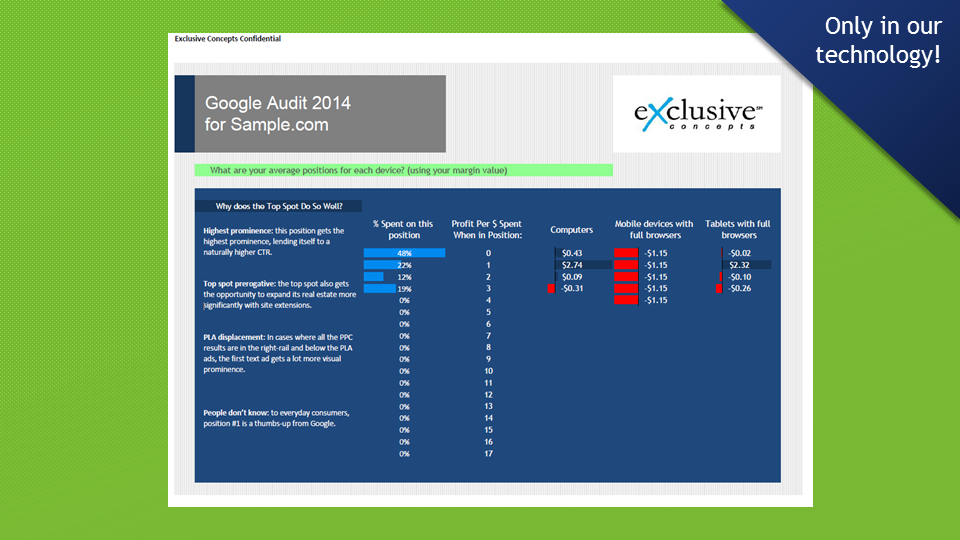Click Computers value $0.43
Screen dimensions: 960x540
coord(572,253)
